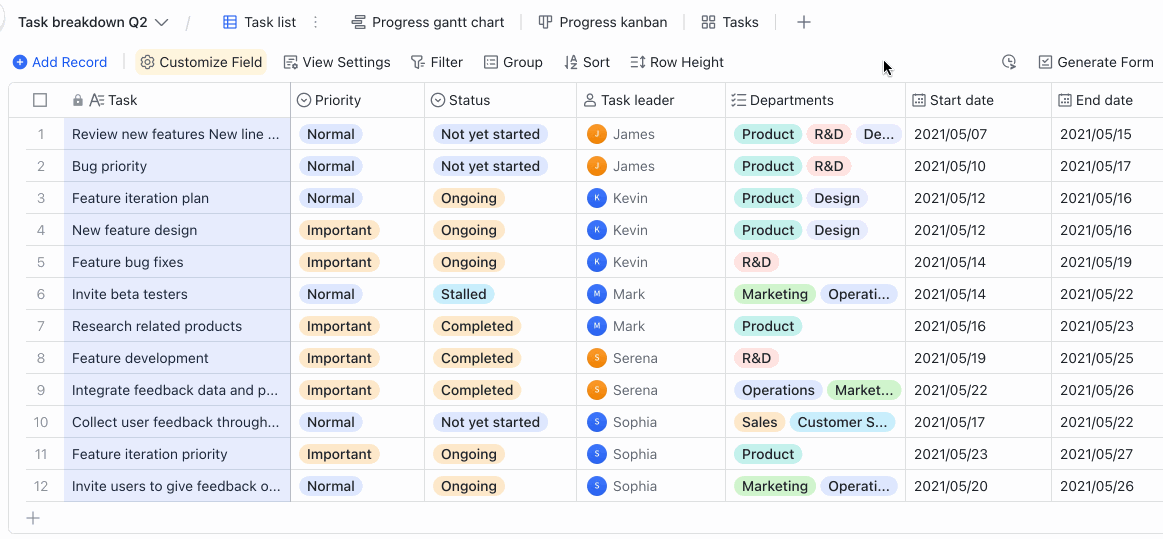Click the Filter funnel icon
Screen dimensions: 1163x539
point(418,62)
